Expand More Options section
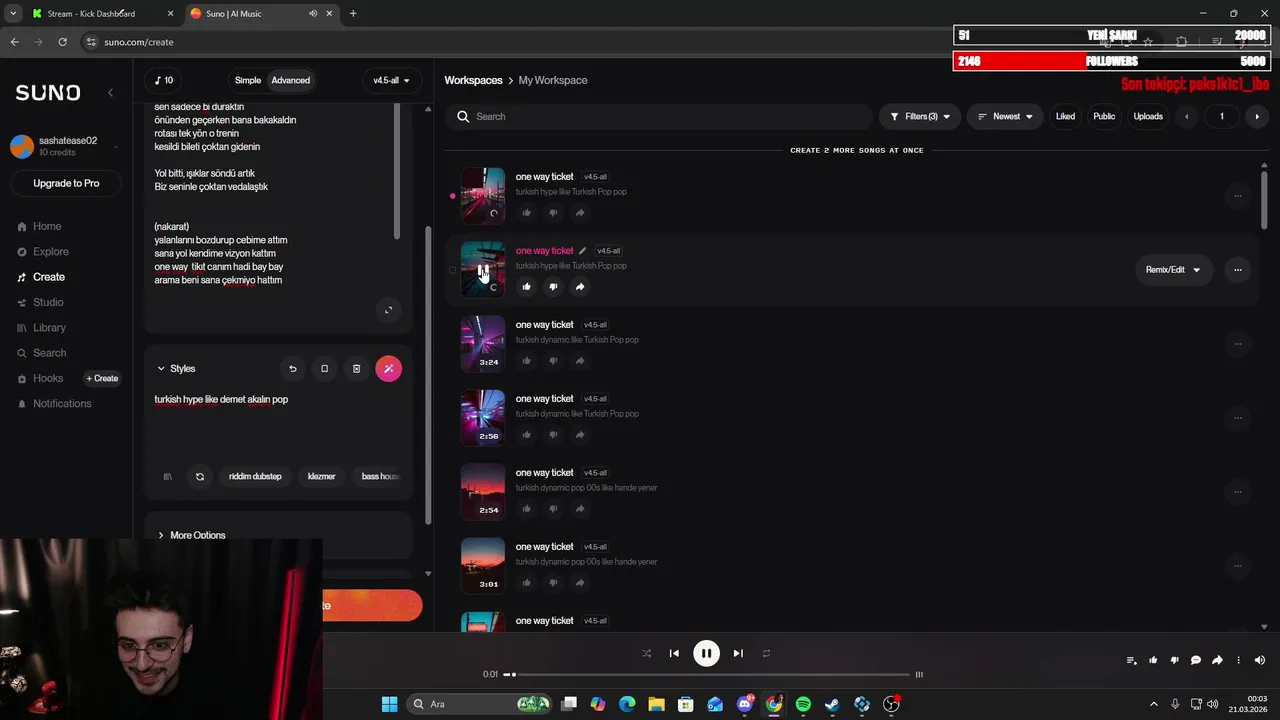The width and height of the screenshot is (1280, 720). coord(191,535)
